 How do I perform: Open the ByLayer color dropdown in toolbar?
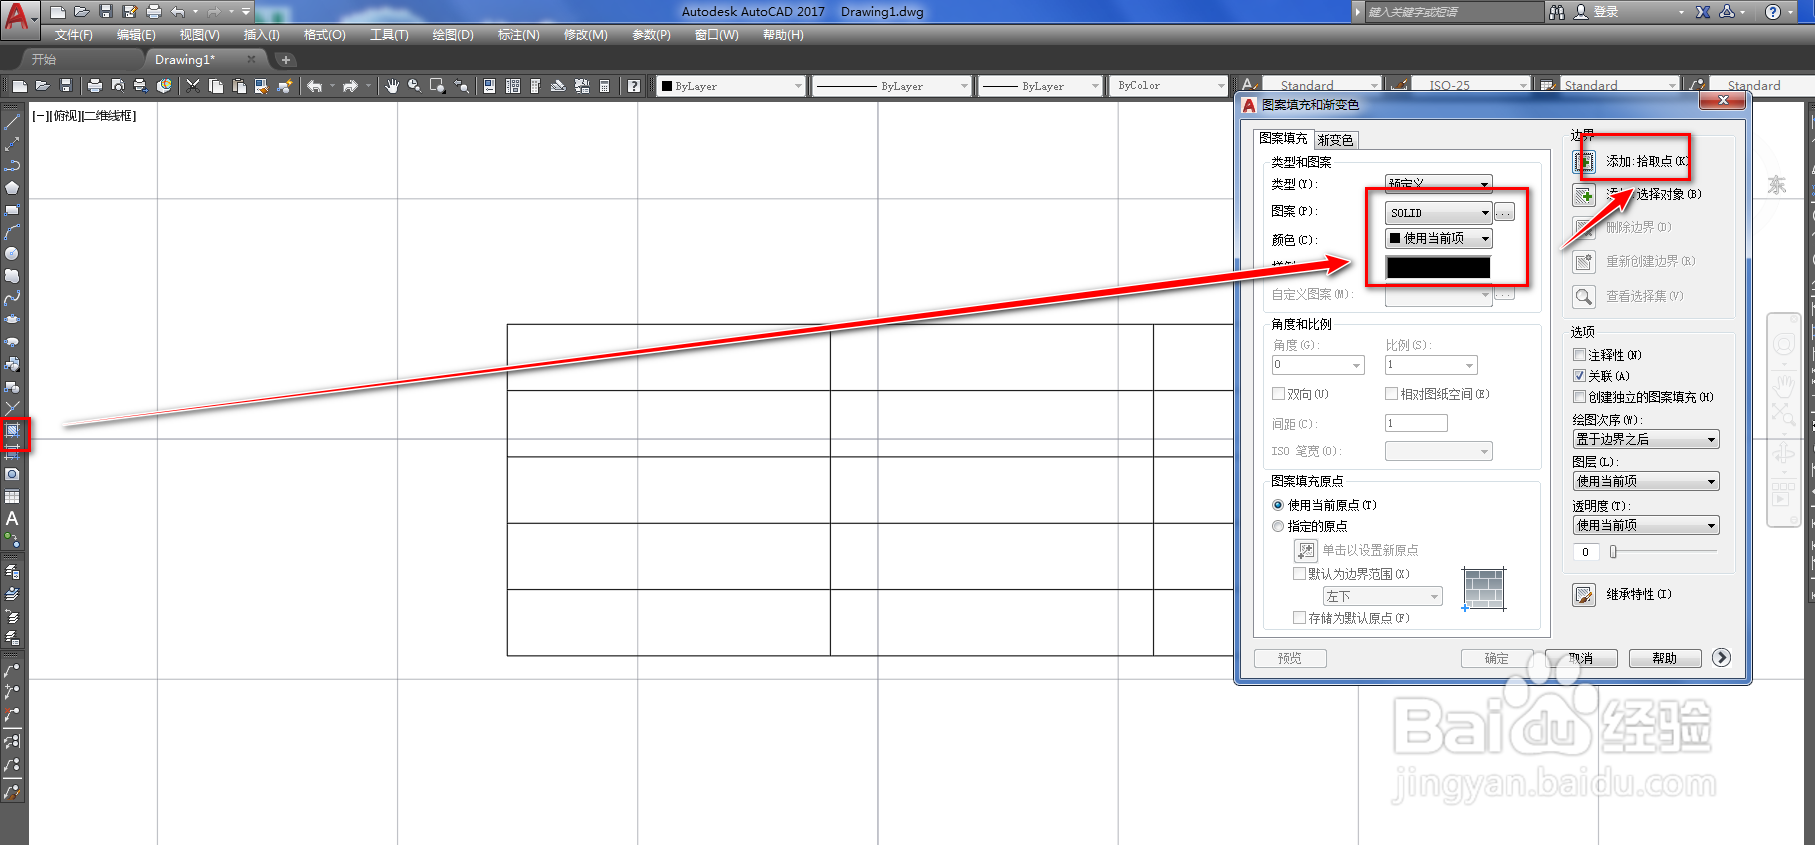[731, 86]
